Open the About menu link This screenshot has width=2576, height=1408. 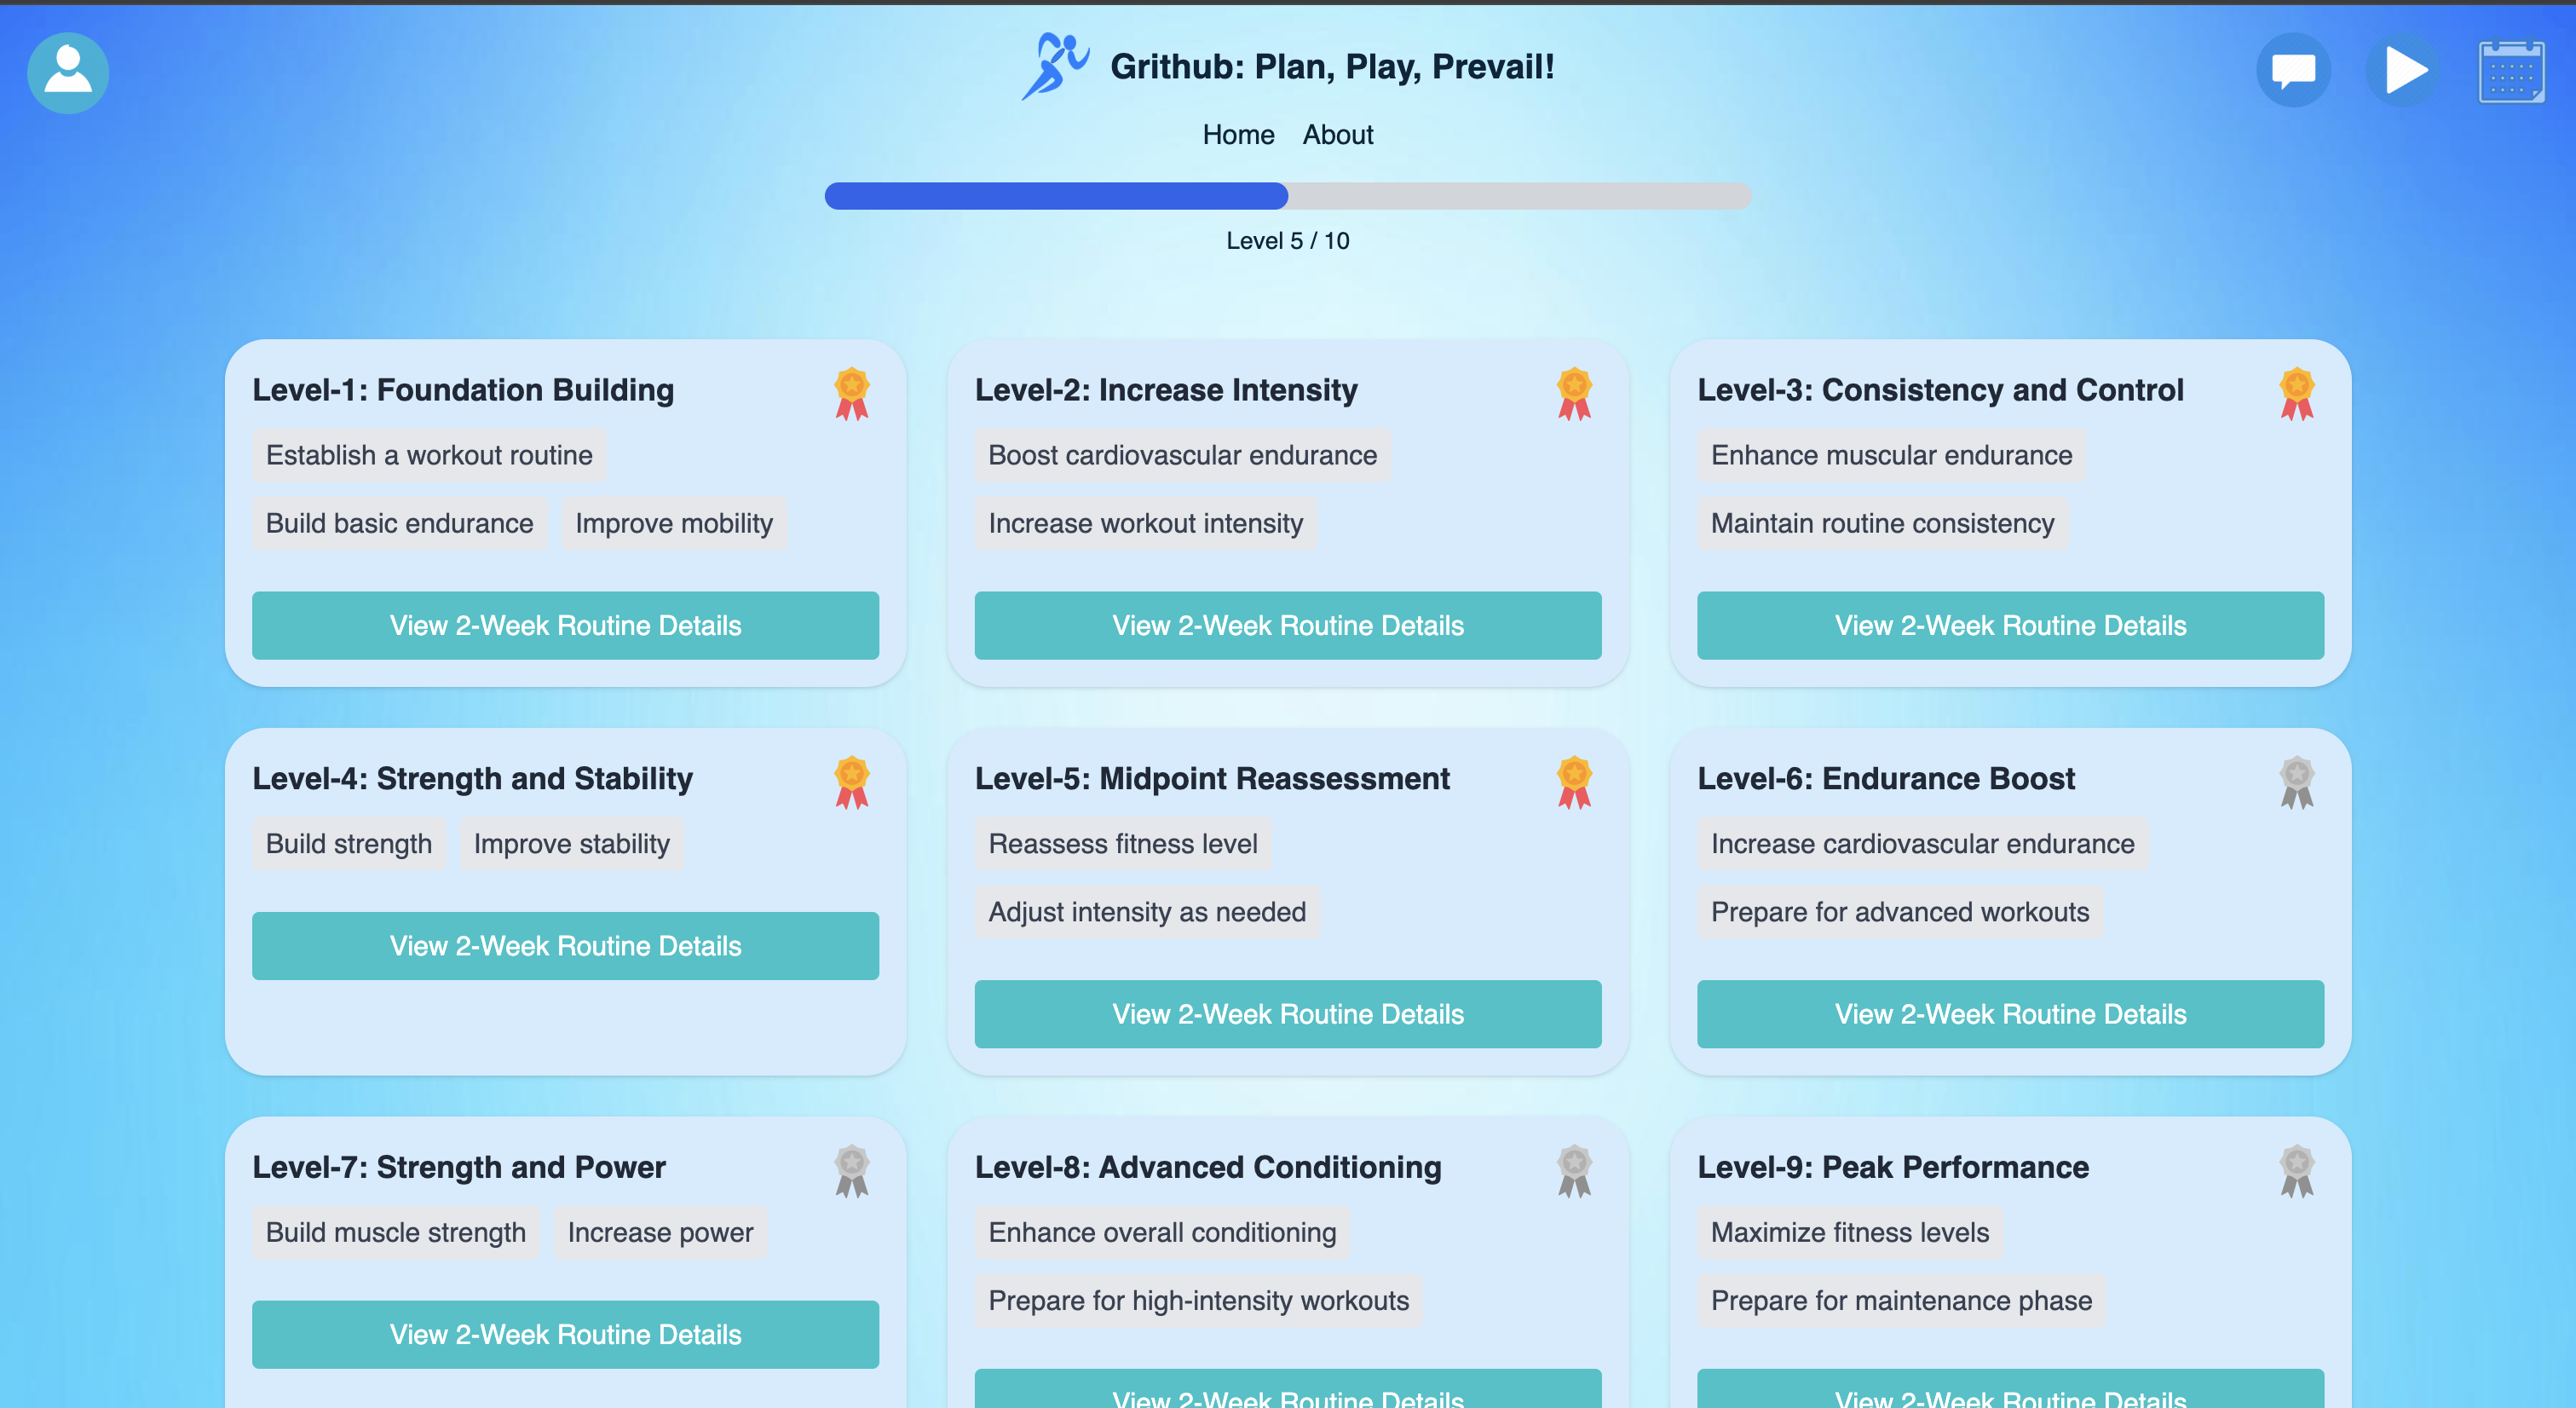[1337, 135]
